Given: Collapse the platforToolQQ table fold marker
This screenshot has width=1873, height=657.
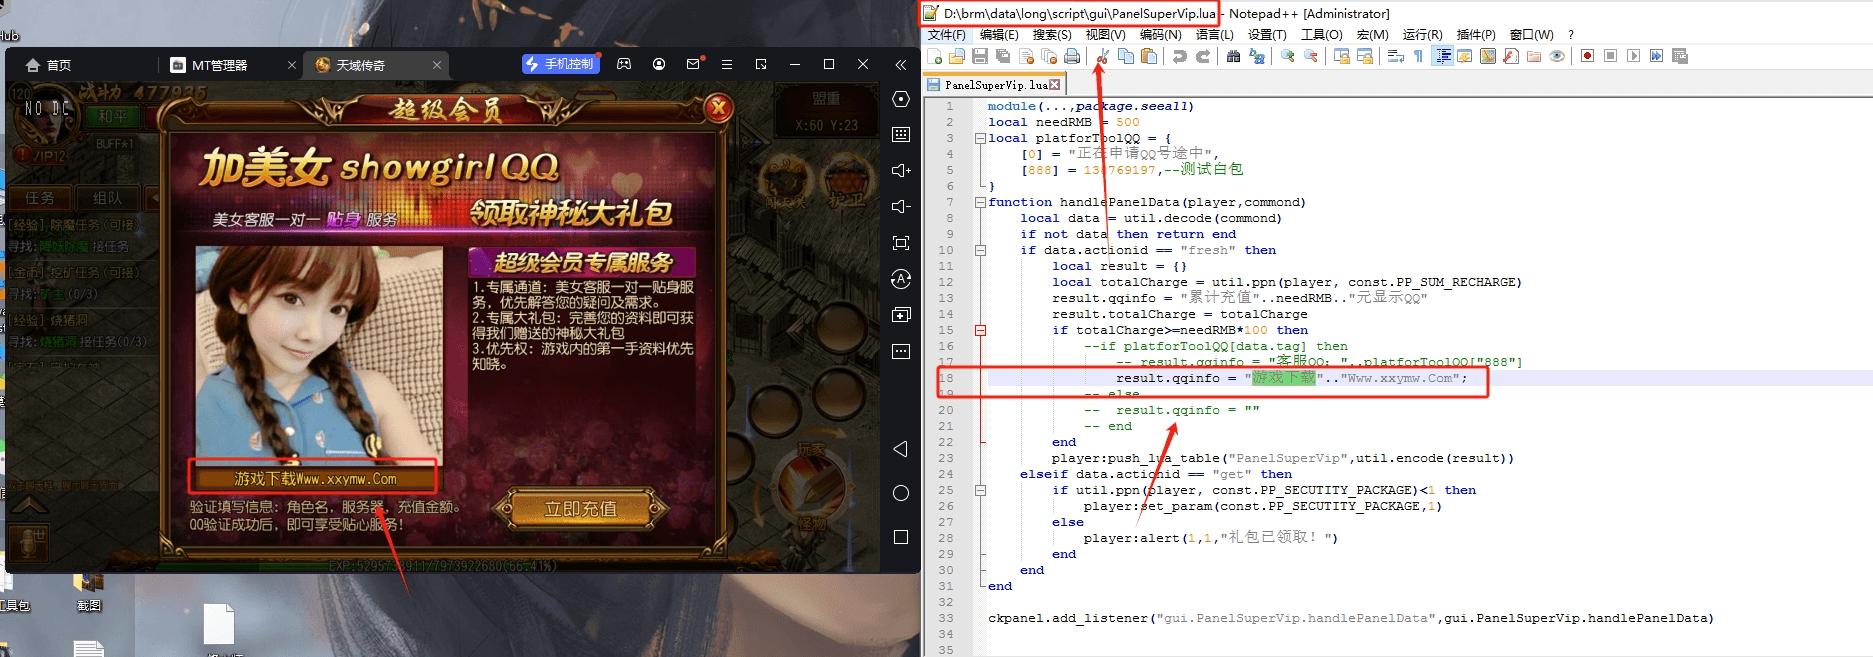Looking at the screenshot, I should tap(980, 138).
